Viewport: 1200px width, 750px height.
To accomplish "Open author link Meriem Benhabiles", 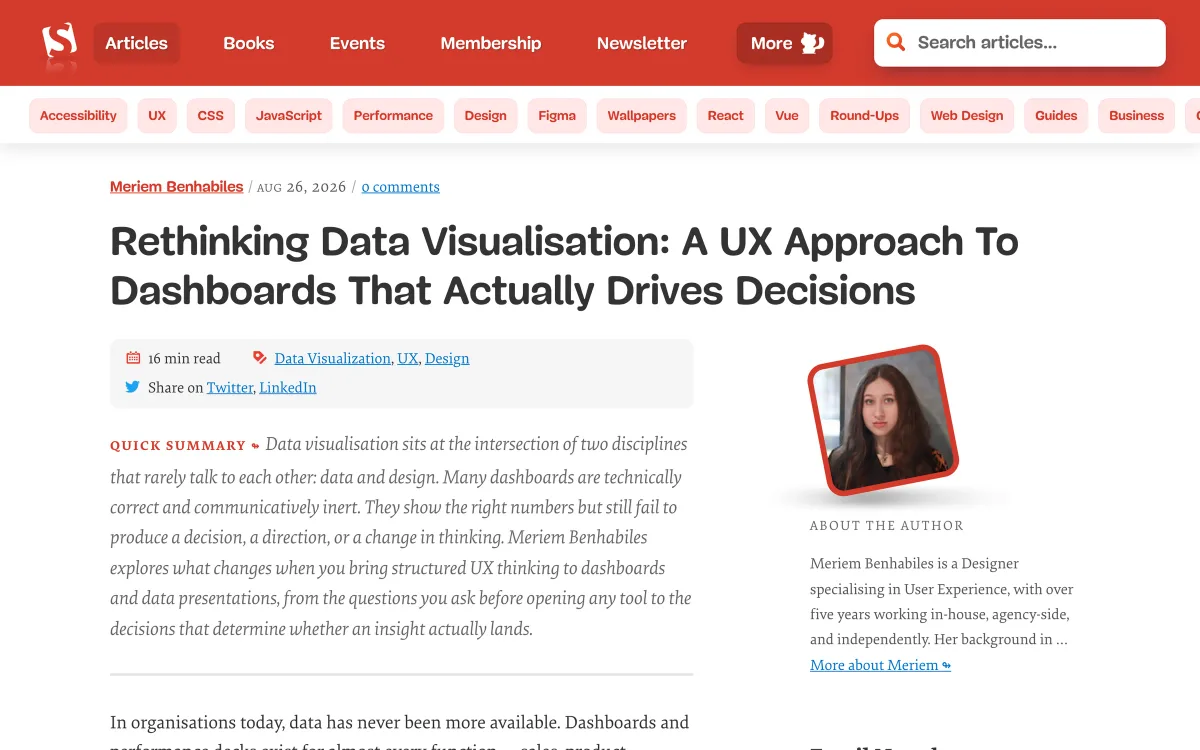I will (177, 187).
